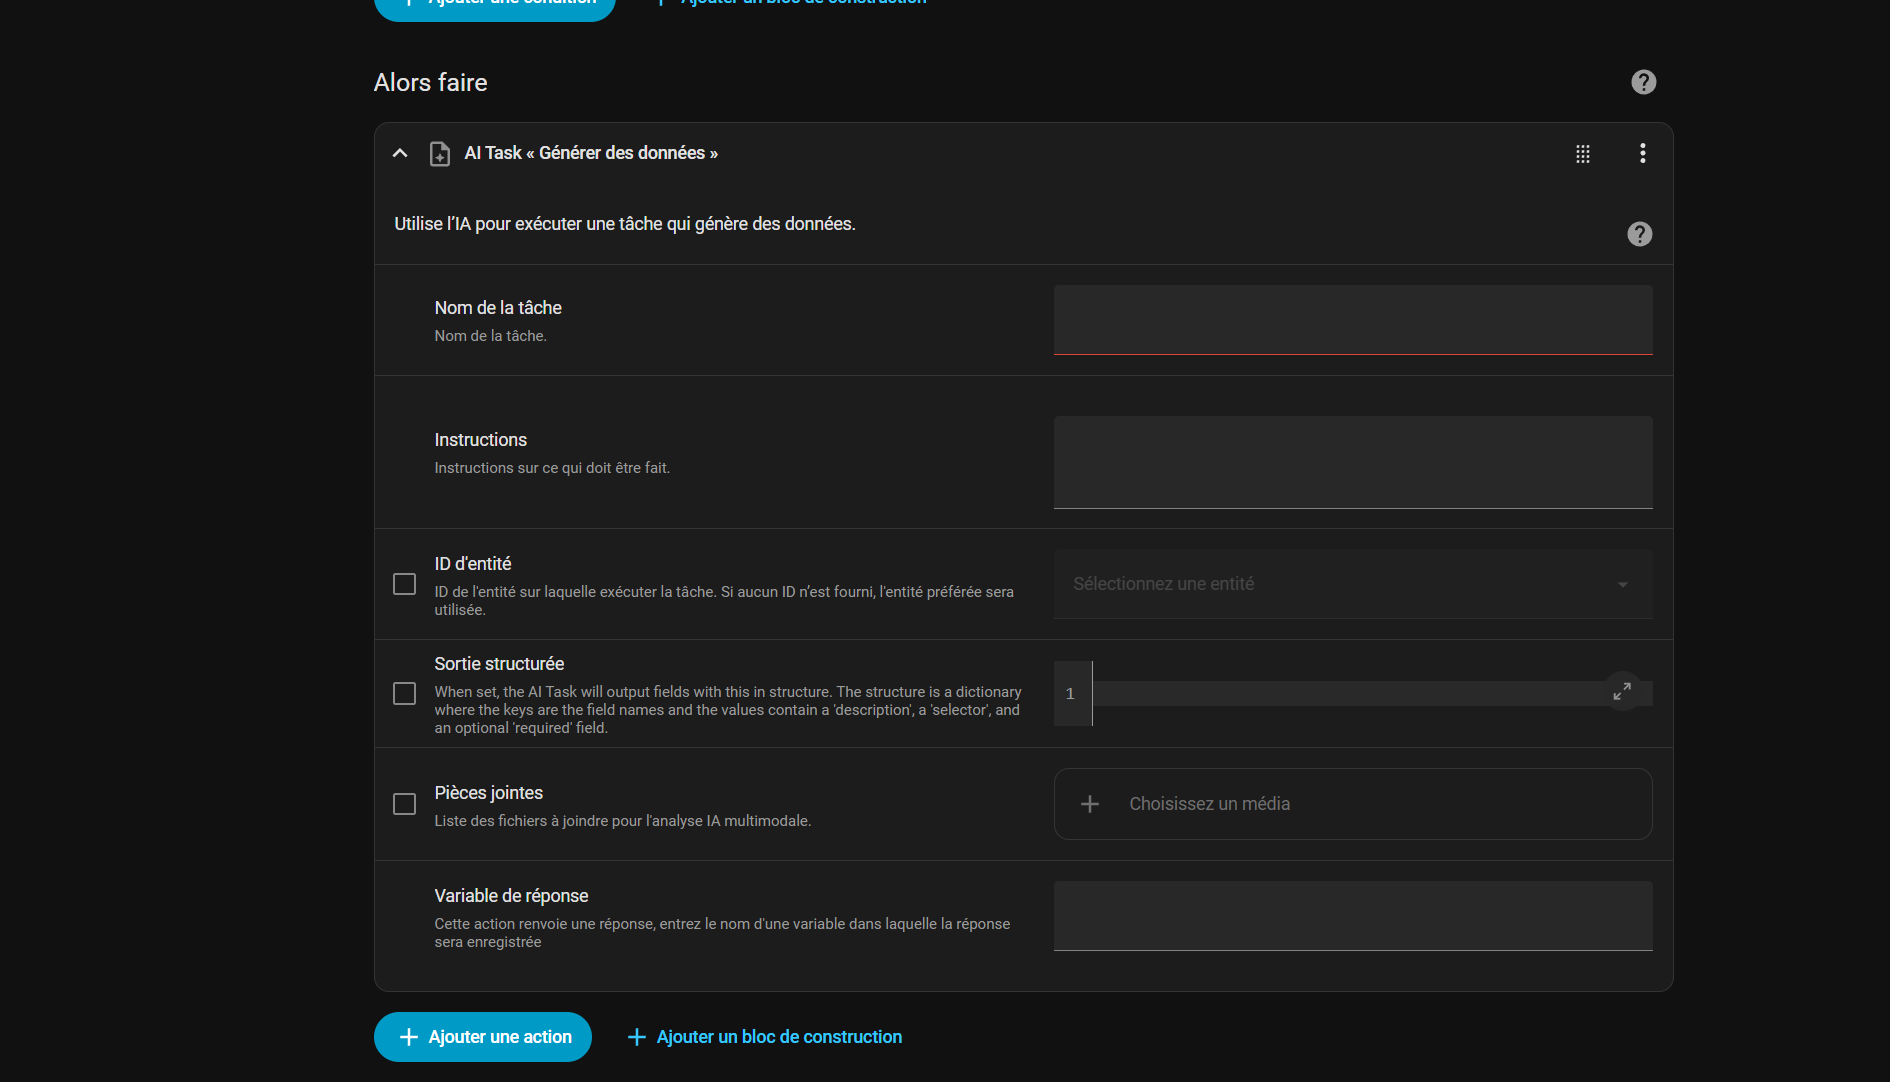The image size is (1890, 1082).
Task: Enable the ID d'entité checkbox
Action: [x=404, y=584]
